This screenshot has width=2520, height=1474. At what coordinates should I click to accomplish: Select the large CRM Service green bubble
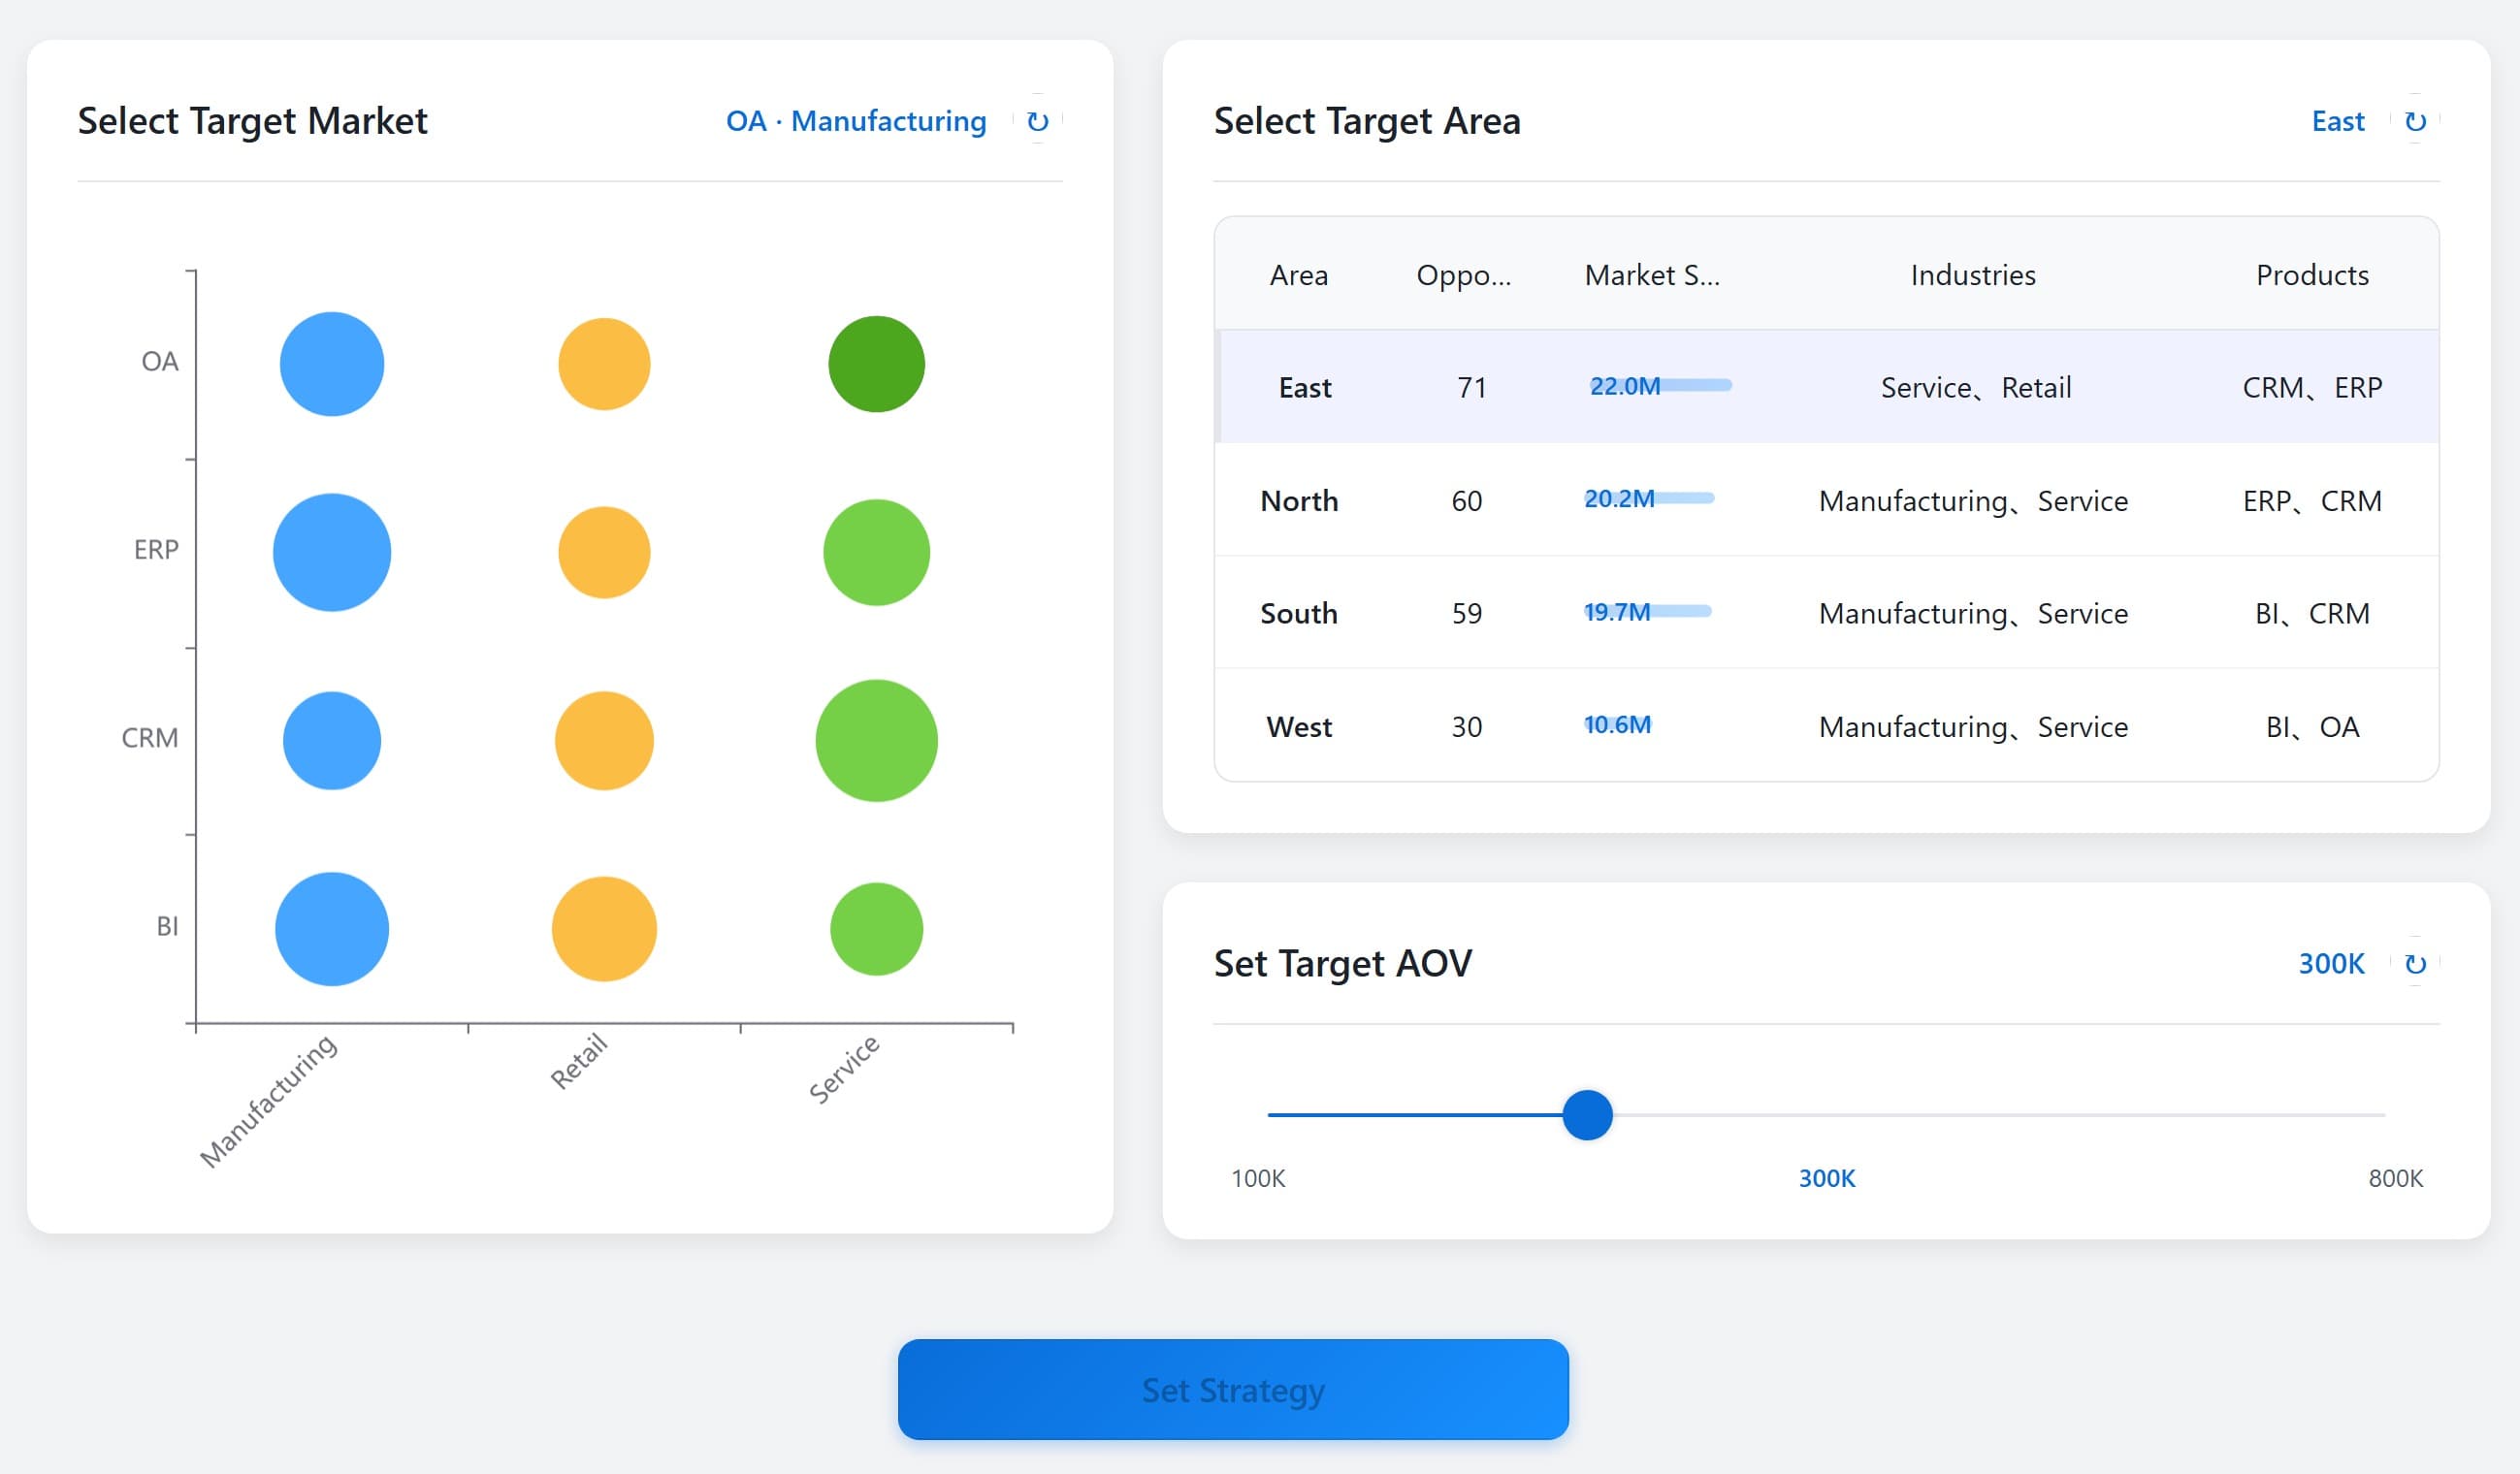[x=876, y=740]
